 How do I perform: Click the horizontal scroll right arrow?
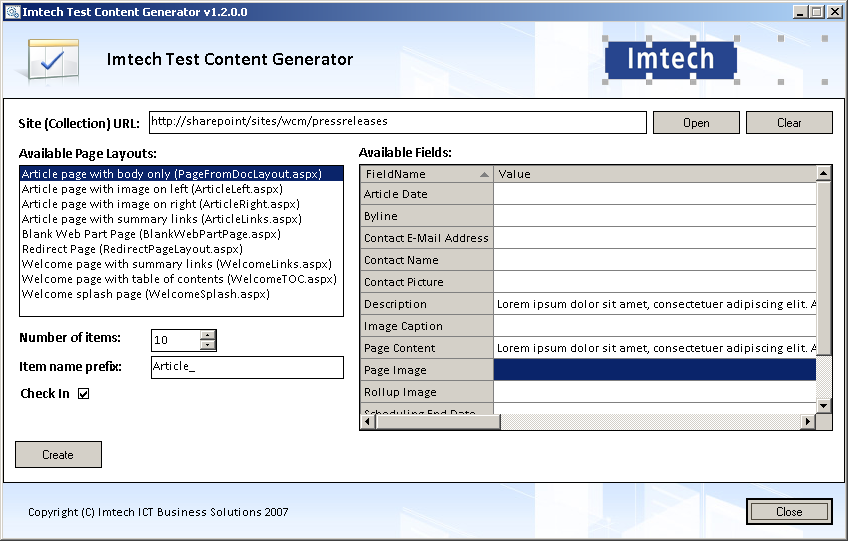pyautogui.click(x=808, y=421)
